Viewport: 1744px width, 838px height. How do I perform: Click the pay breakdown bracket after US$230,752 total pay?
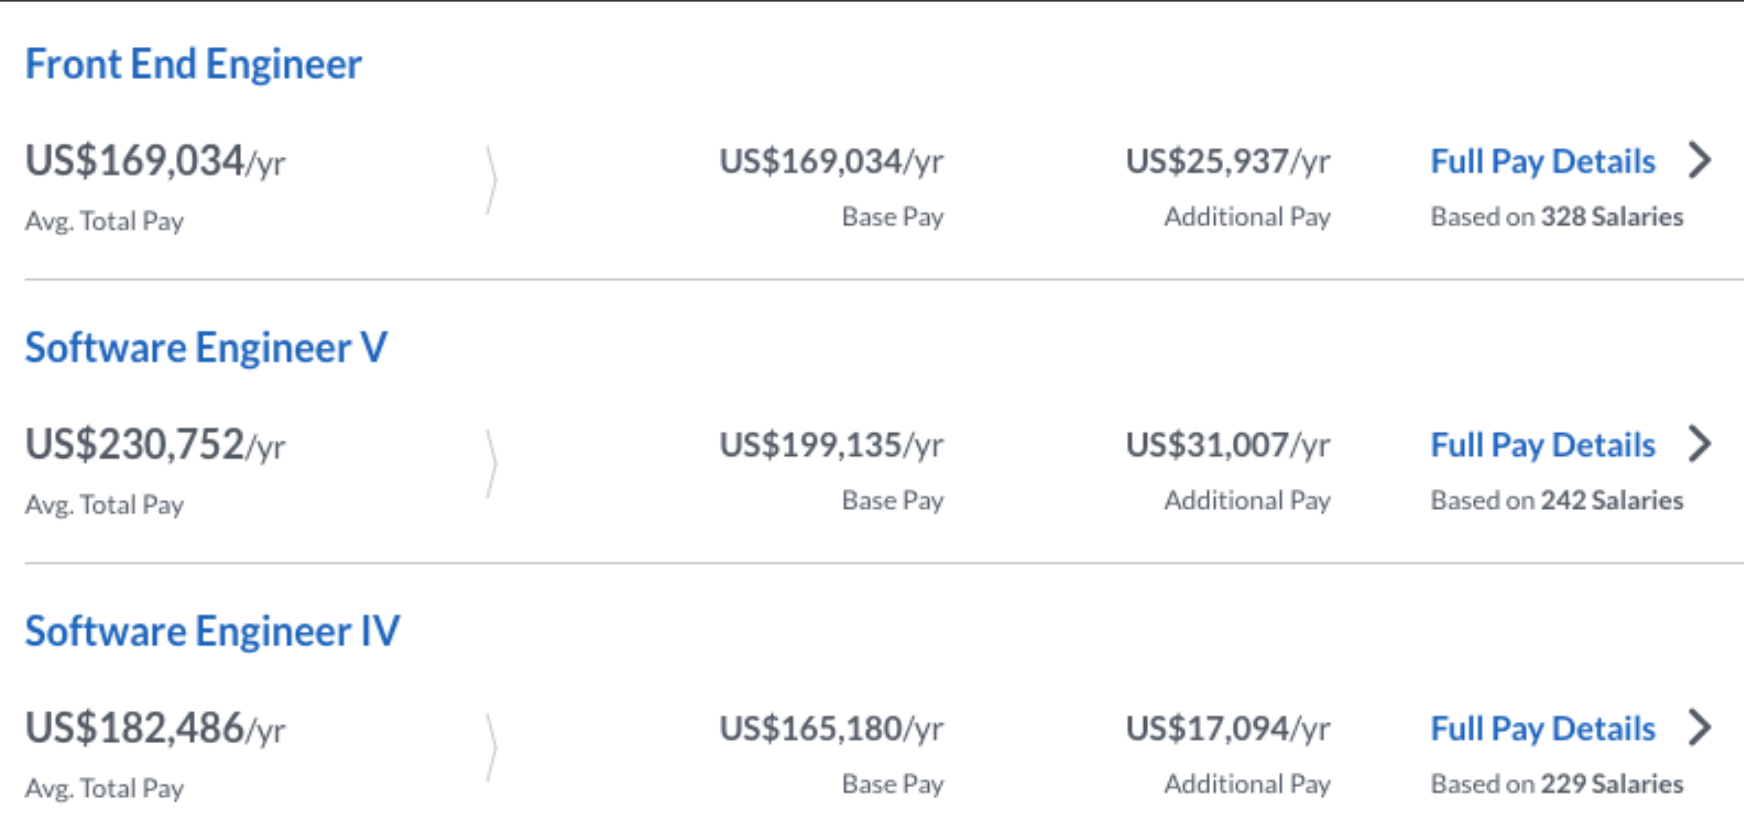point(491,464)
